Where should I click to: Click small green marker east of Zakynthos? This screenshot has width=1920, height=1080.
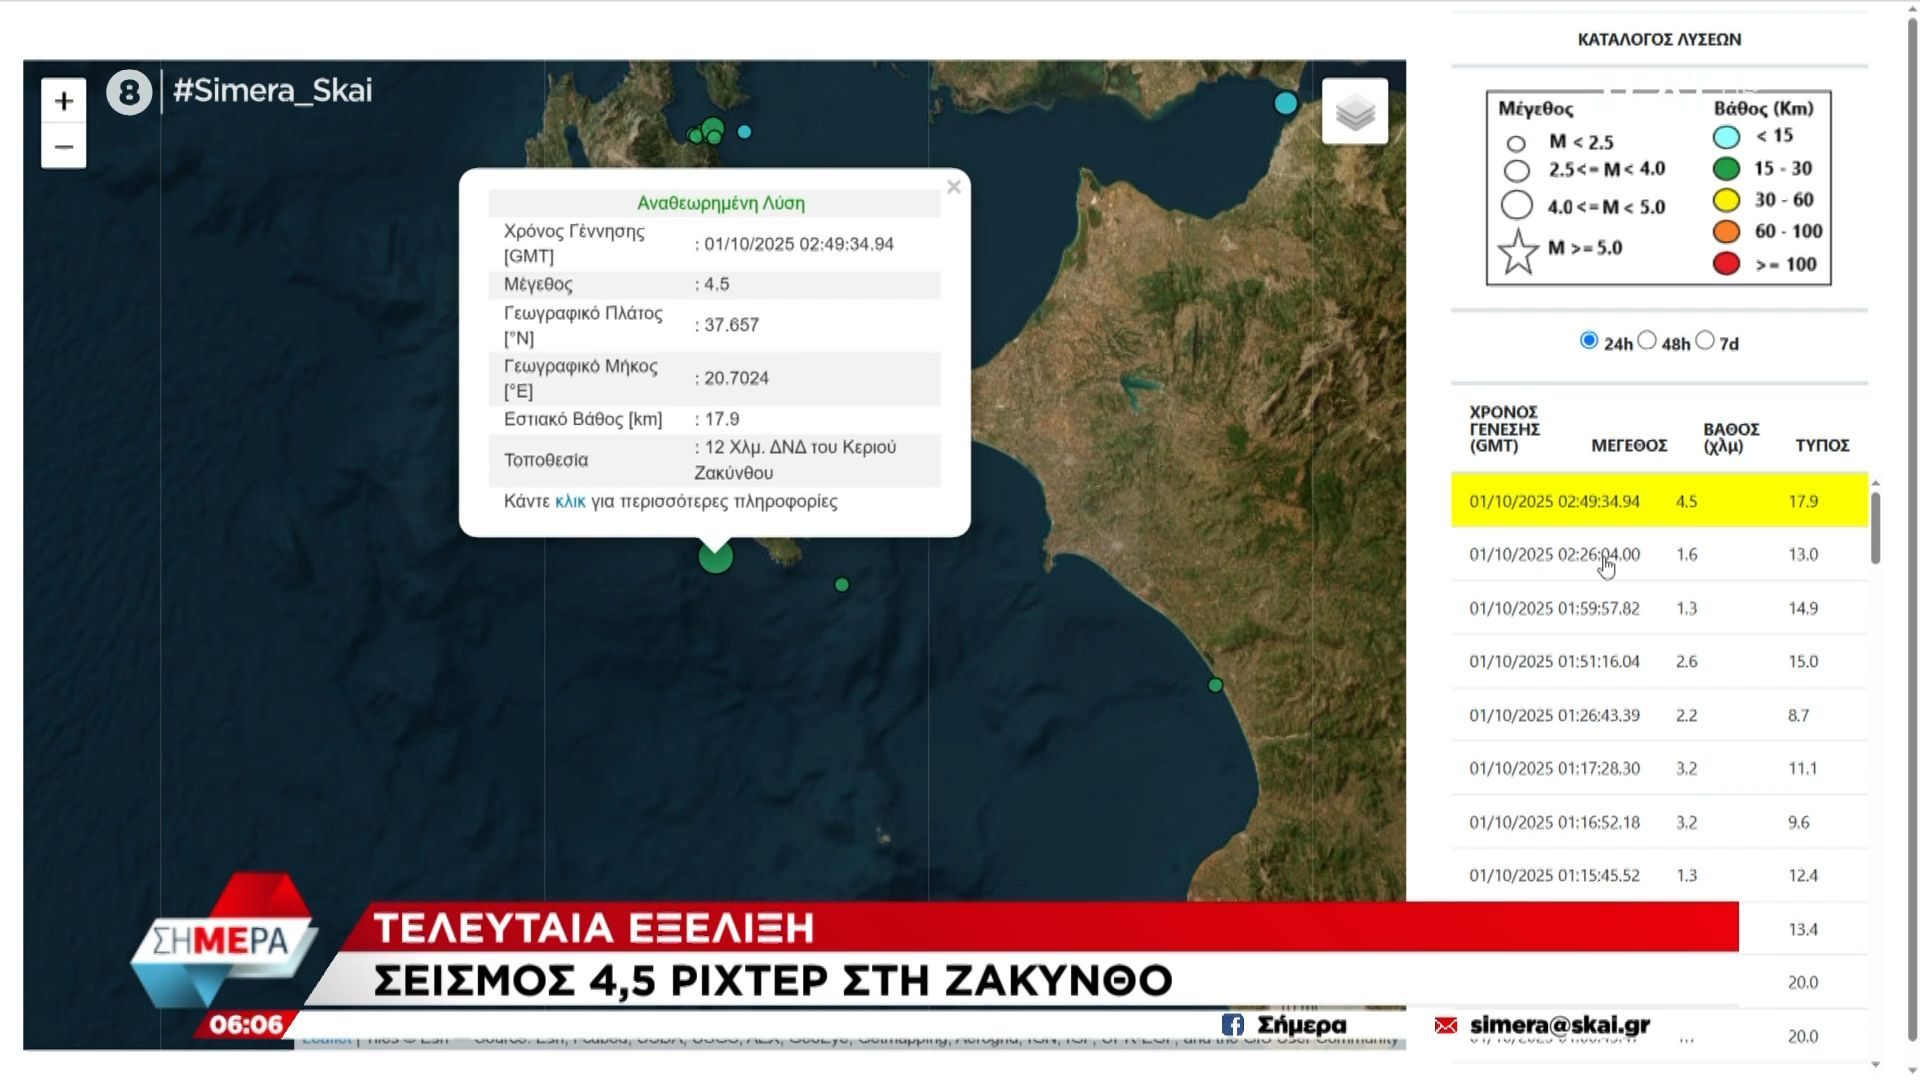[x=841, y=585]
